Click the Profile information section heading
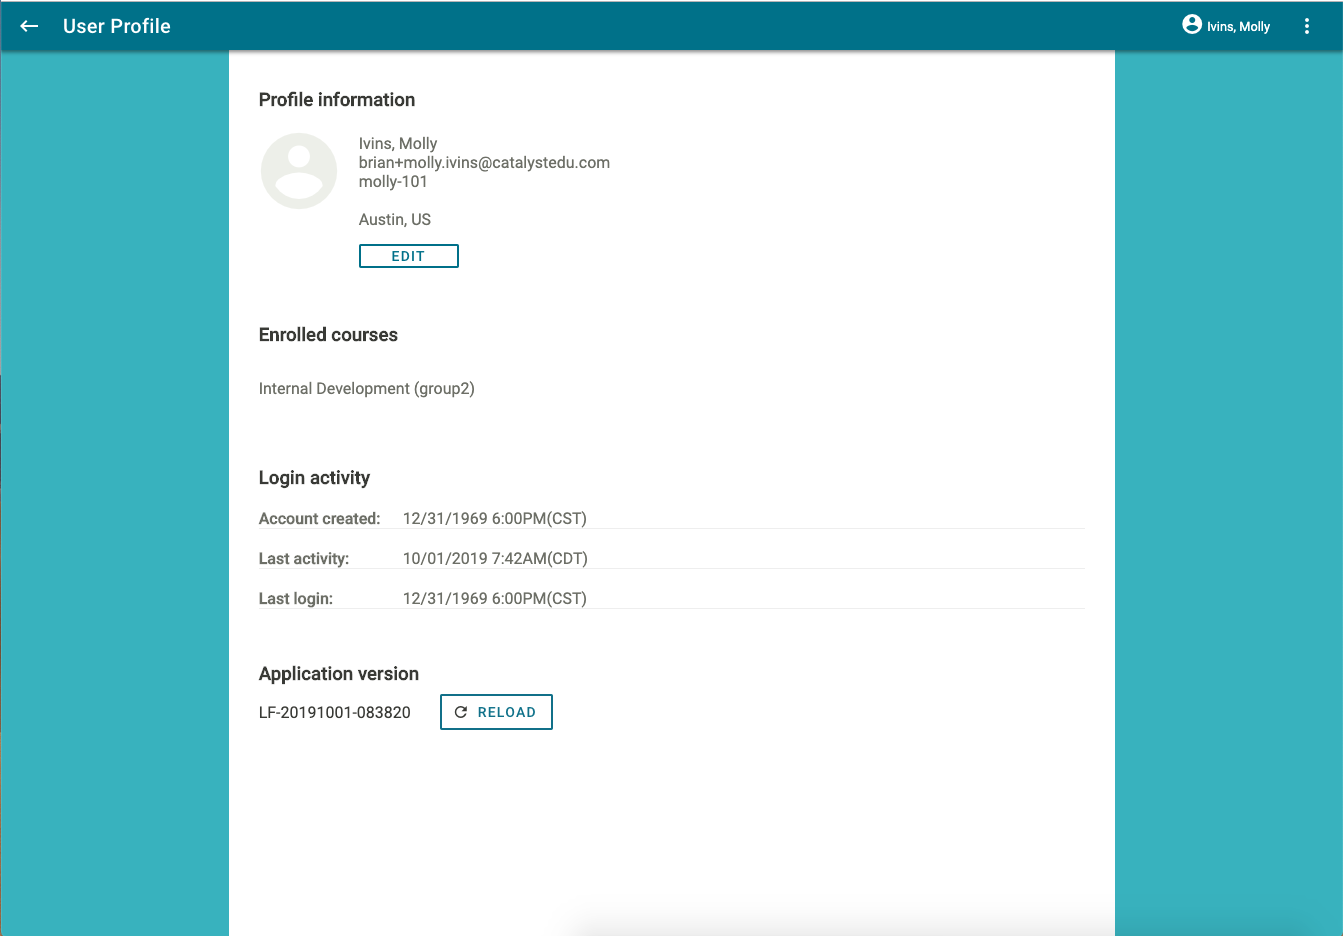The height and width of the screenshot is (936, 1343). (x=337, y=99)
